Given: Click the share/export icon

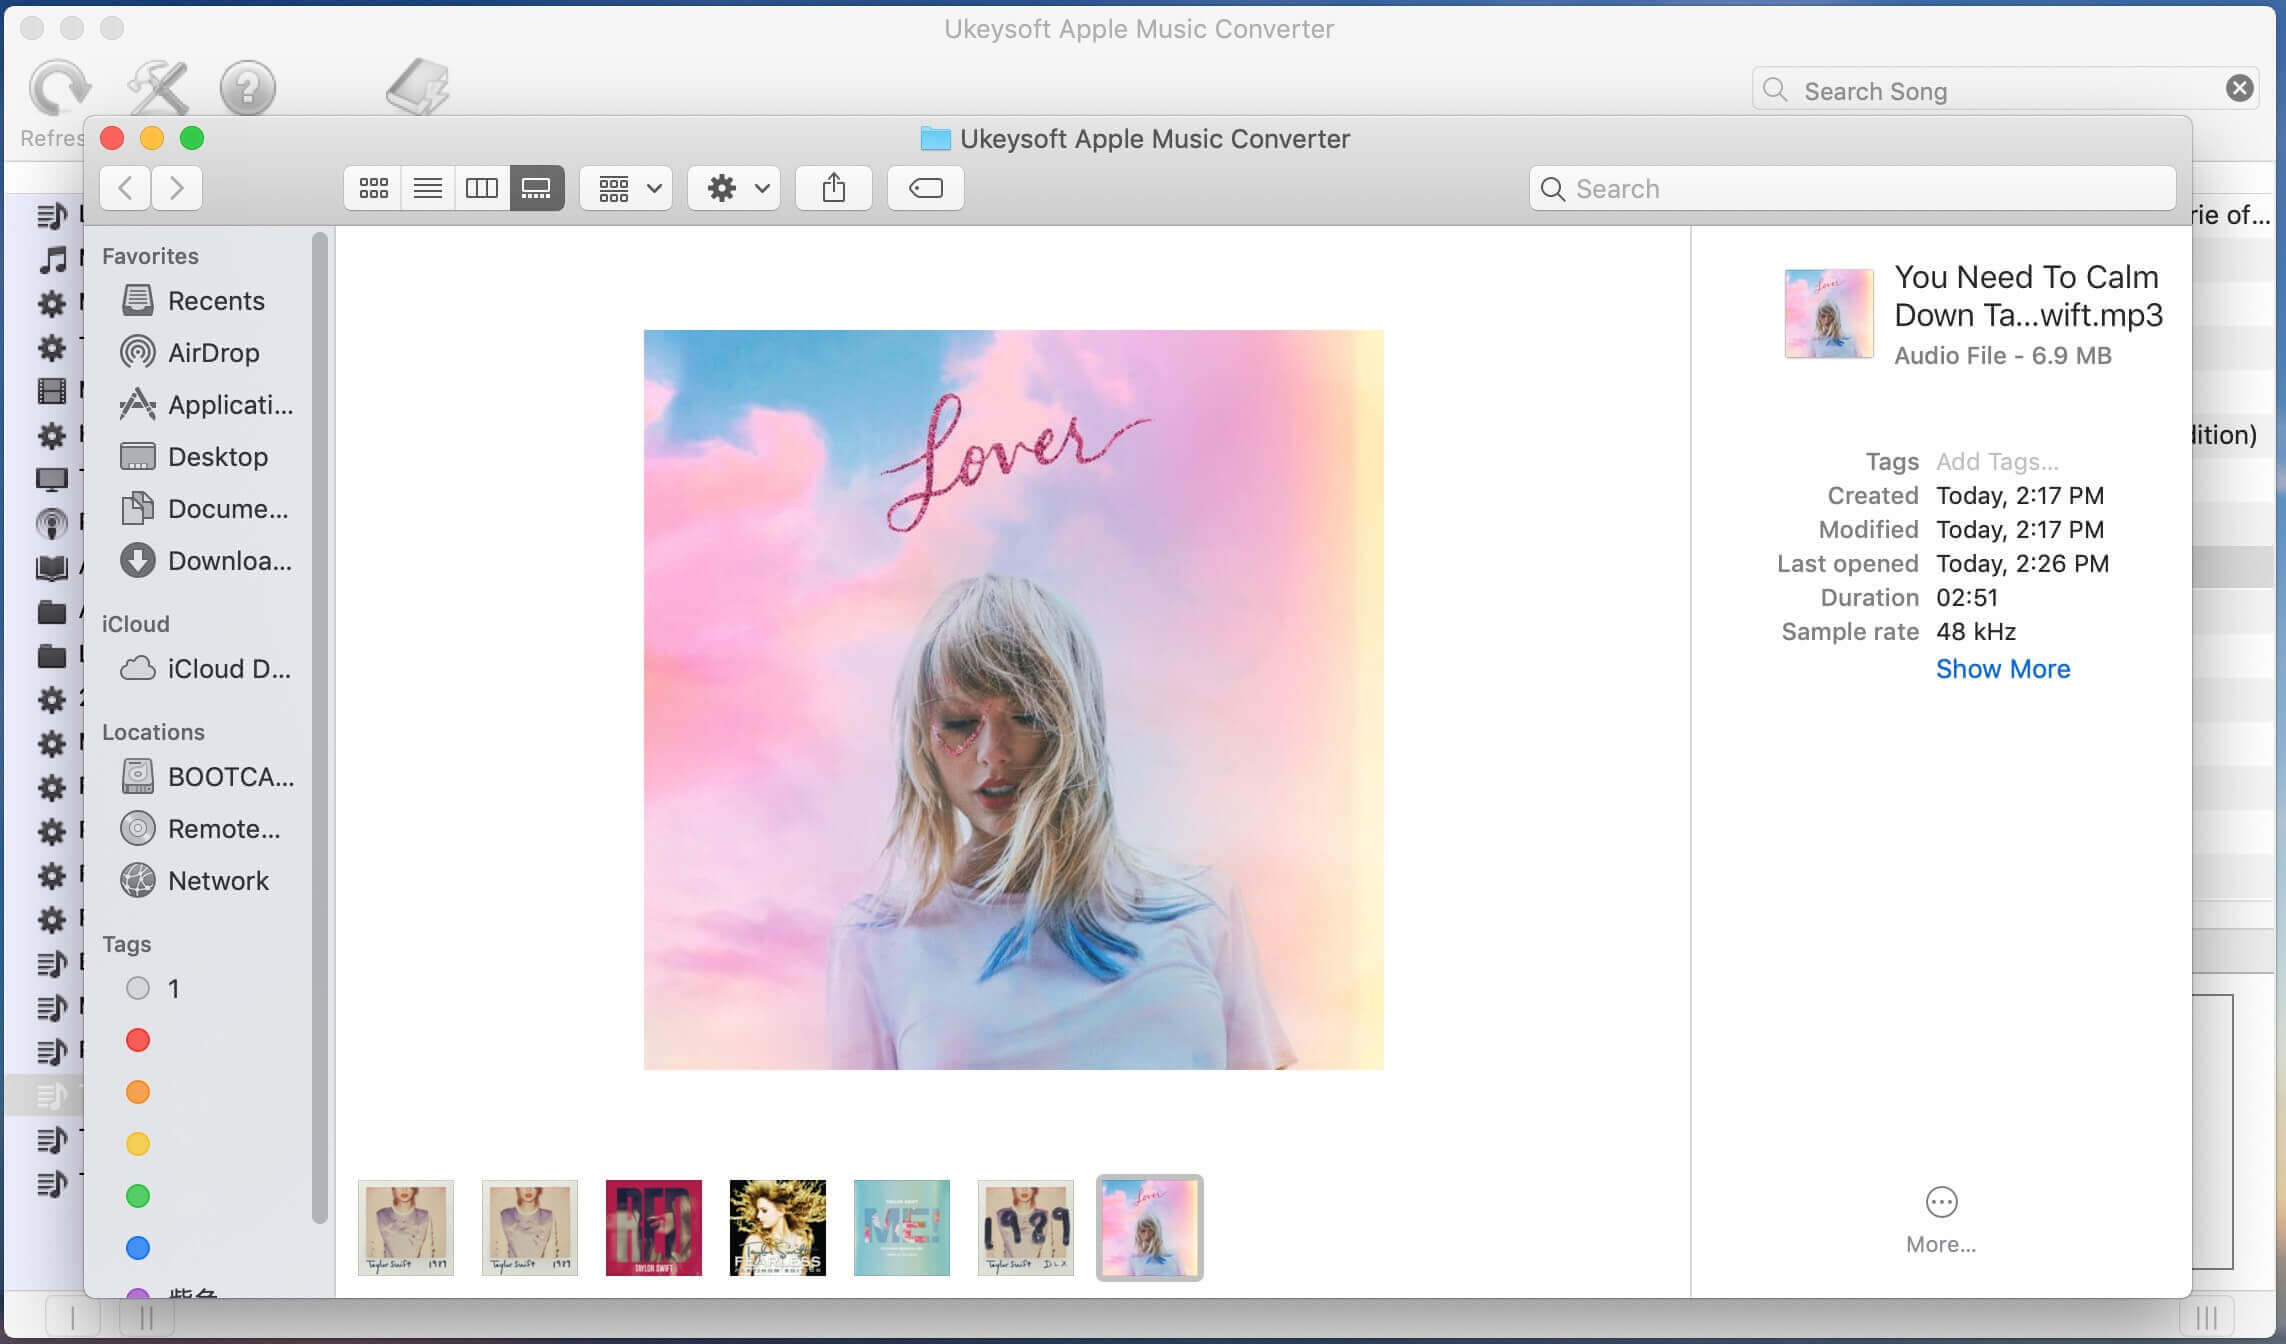Looking at the screenshot, I should 832,187.
